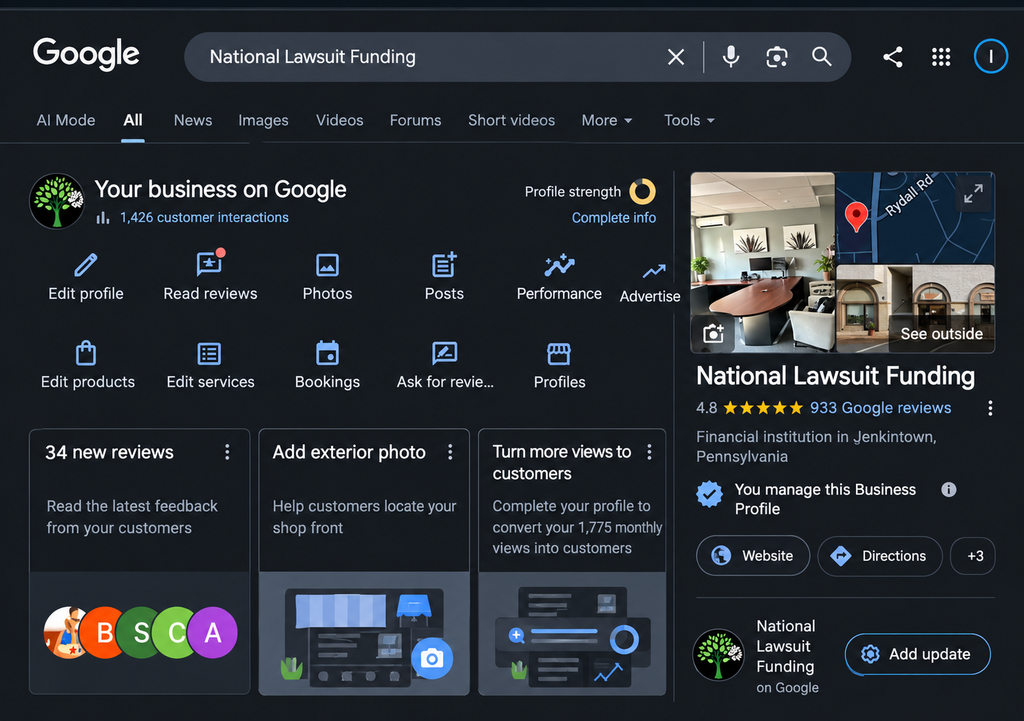Open Edit products shopping bag icon

pyautogui.click(x=86, y=353)
